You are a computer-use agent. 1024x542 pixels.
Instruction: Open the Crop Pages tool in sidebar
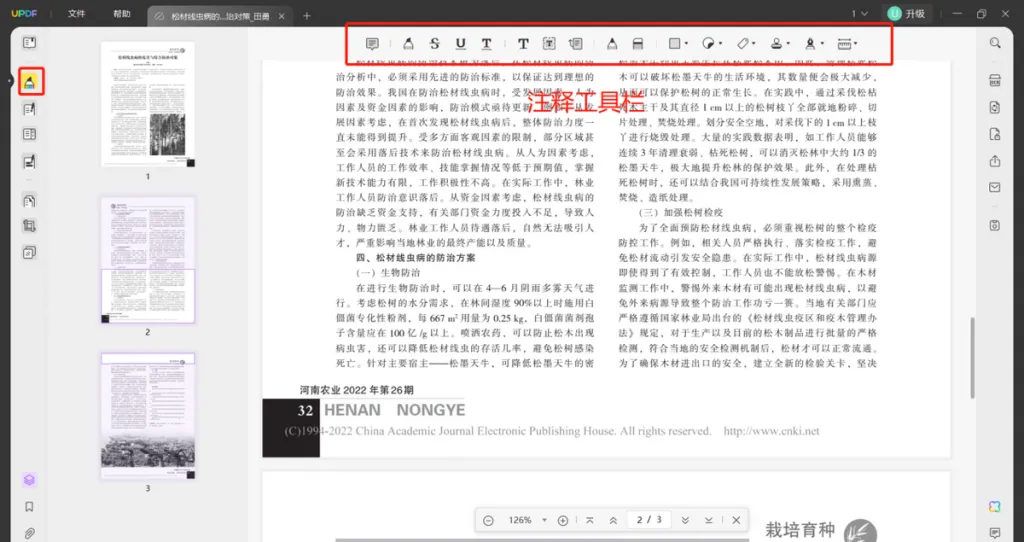(29, 226)
